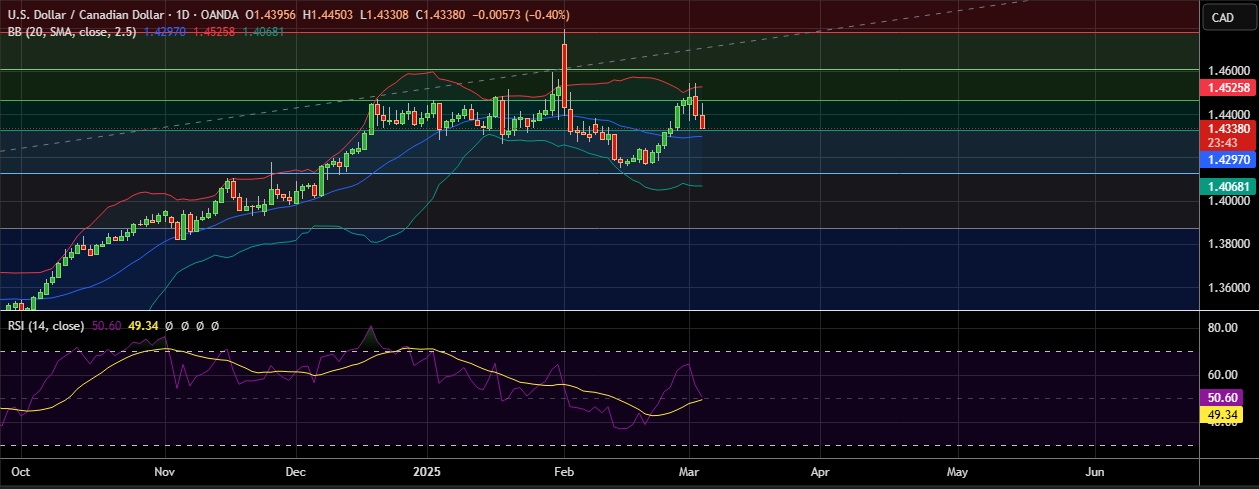Screen dimensions: 1259x489
Task: Click the 2025 label on time axis
Action: [x=427, y=470]
